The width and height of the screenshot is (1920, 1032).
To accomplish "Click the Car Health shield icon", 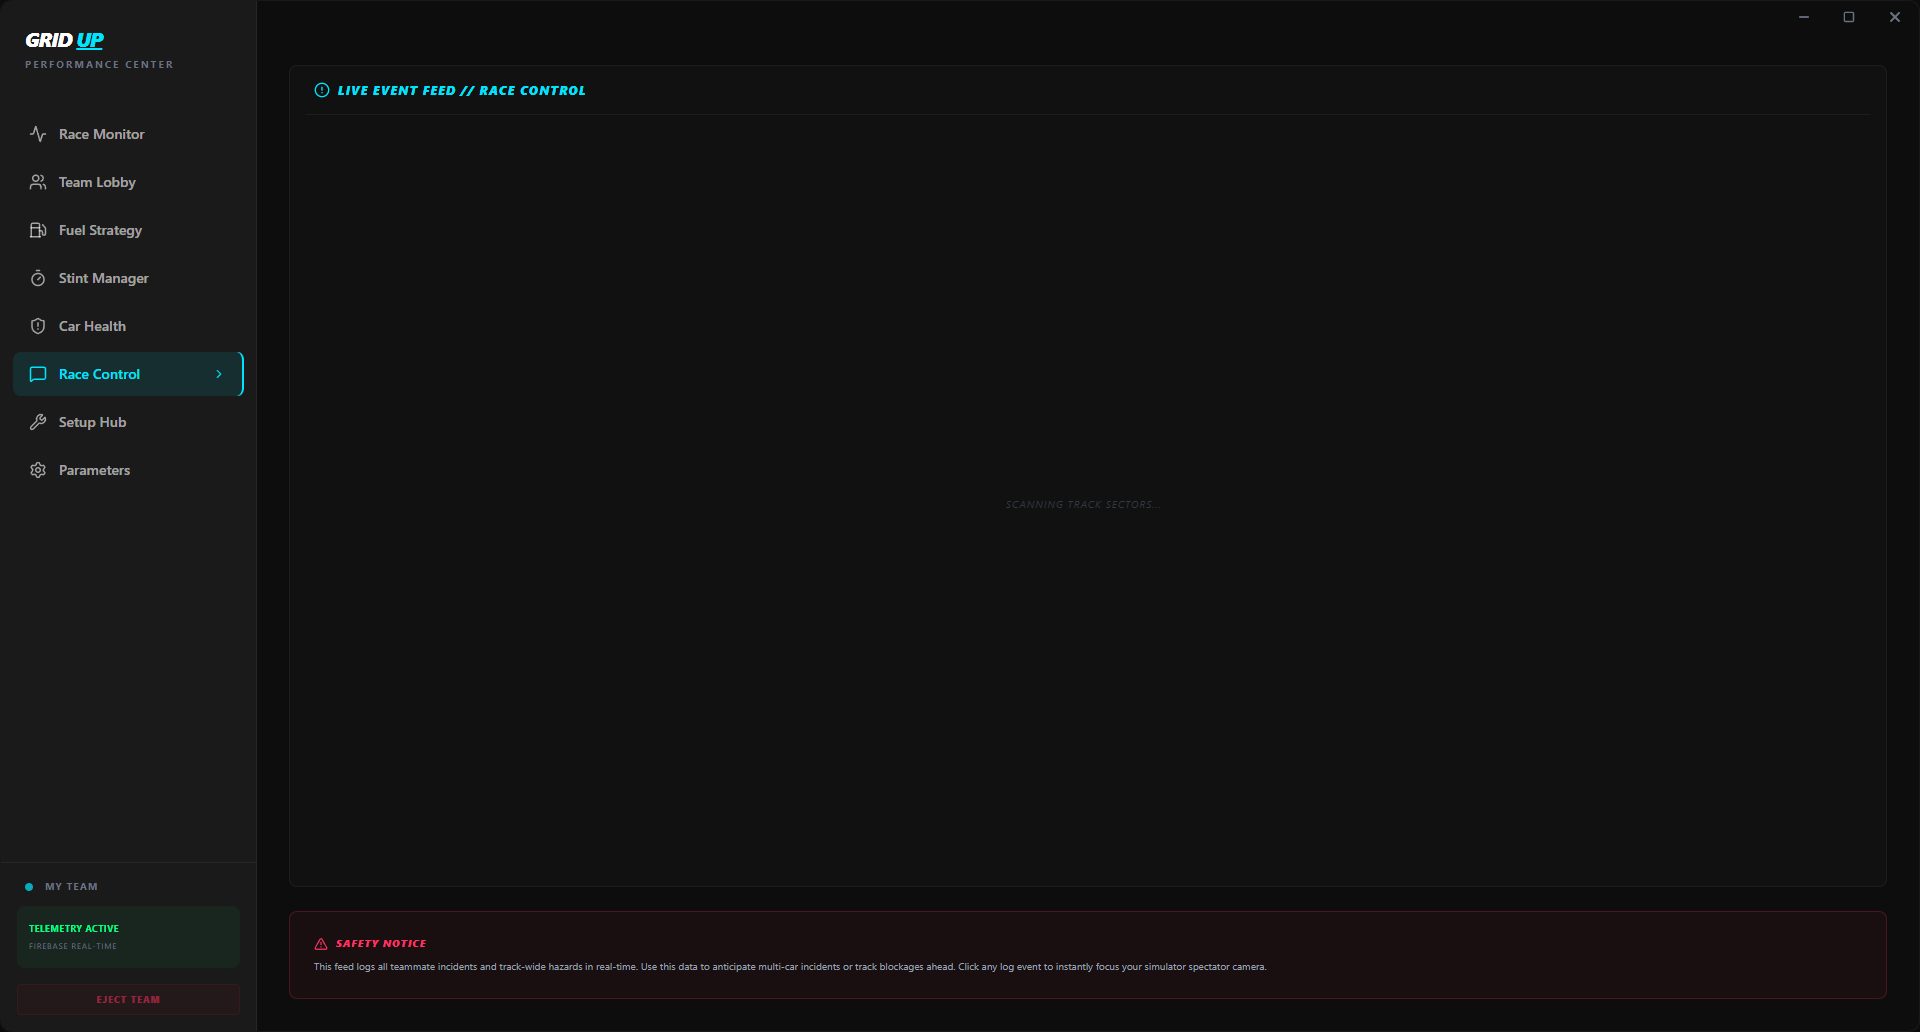I will (x=38, y=326).
